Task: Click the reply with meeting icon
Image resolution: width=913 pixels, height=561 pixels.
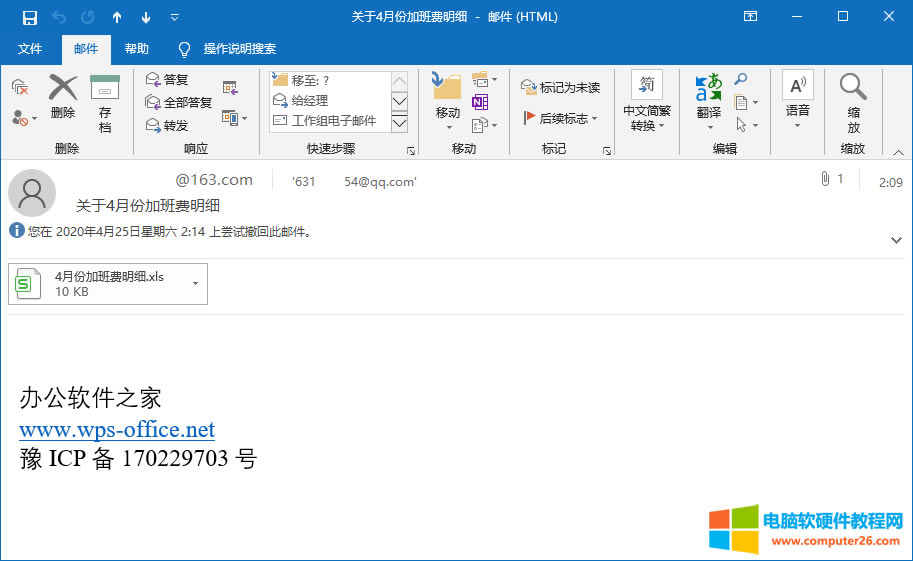Action: (x=231, y=88)
